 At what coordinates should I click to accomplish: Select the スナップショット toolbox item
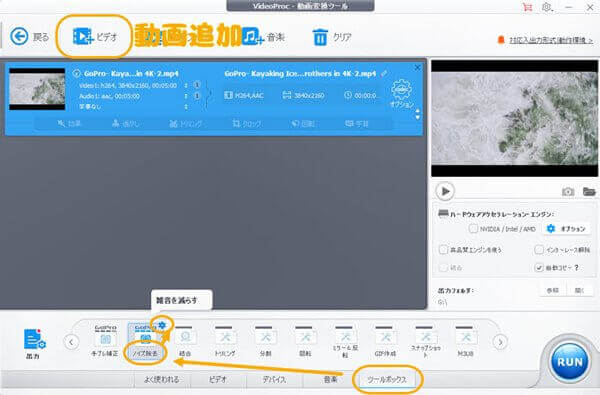click(x=426, y=342)
